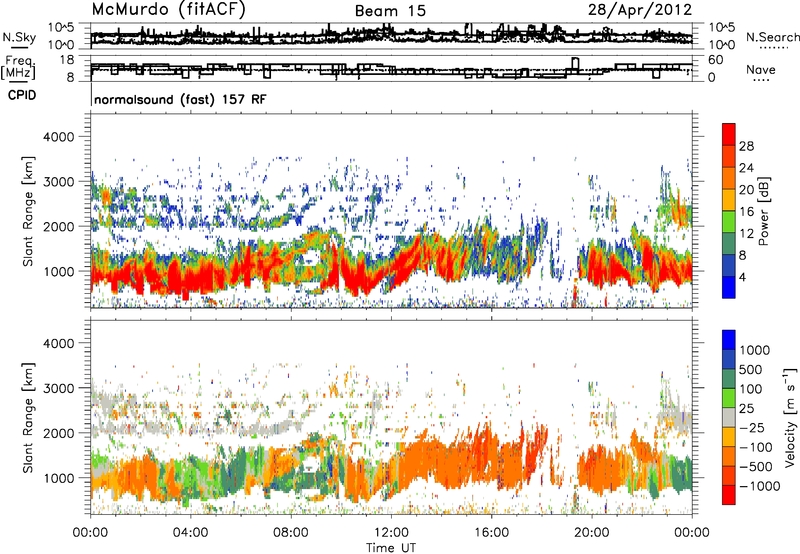800x554 pixels.
Task: Click the Power [dB] colorbar title
Action: [764, 211]
